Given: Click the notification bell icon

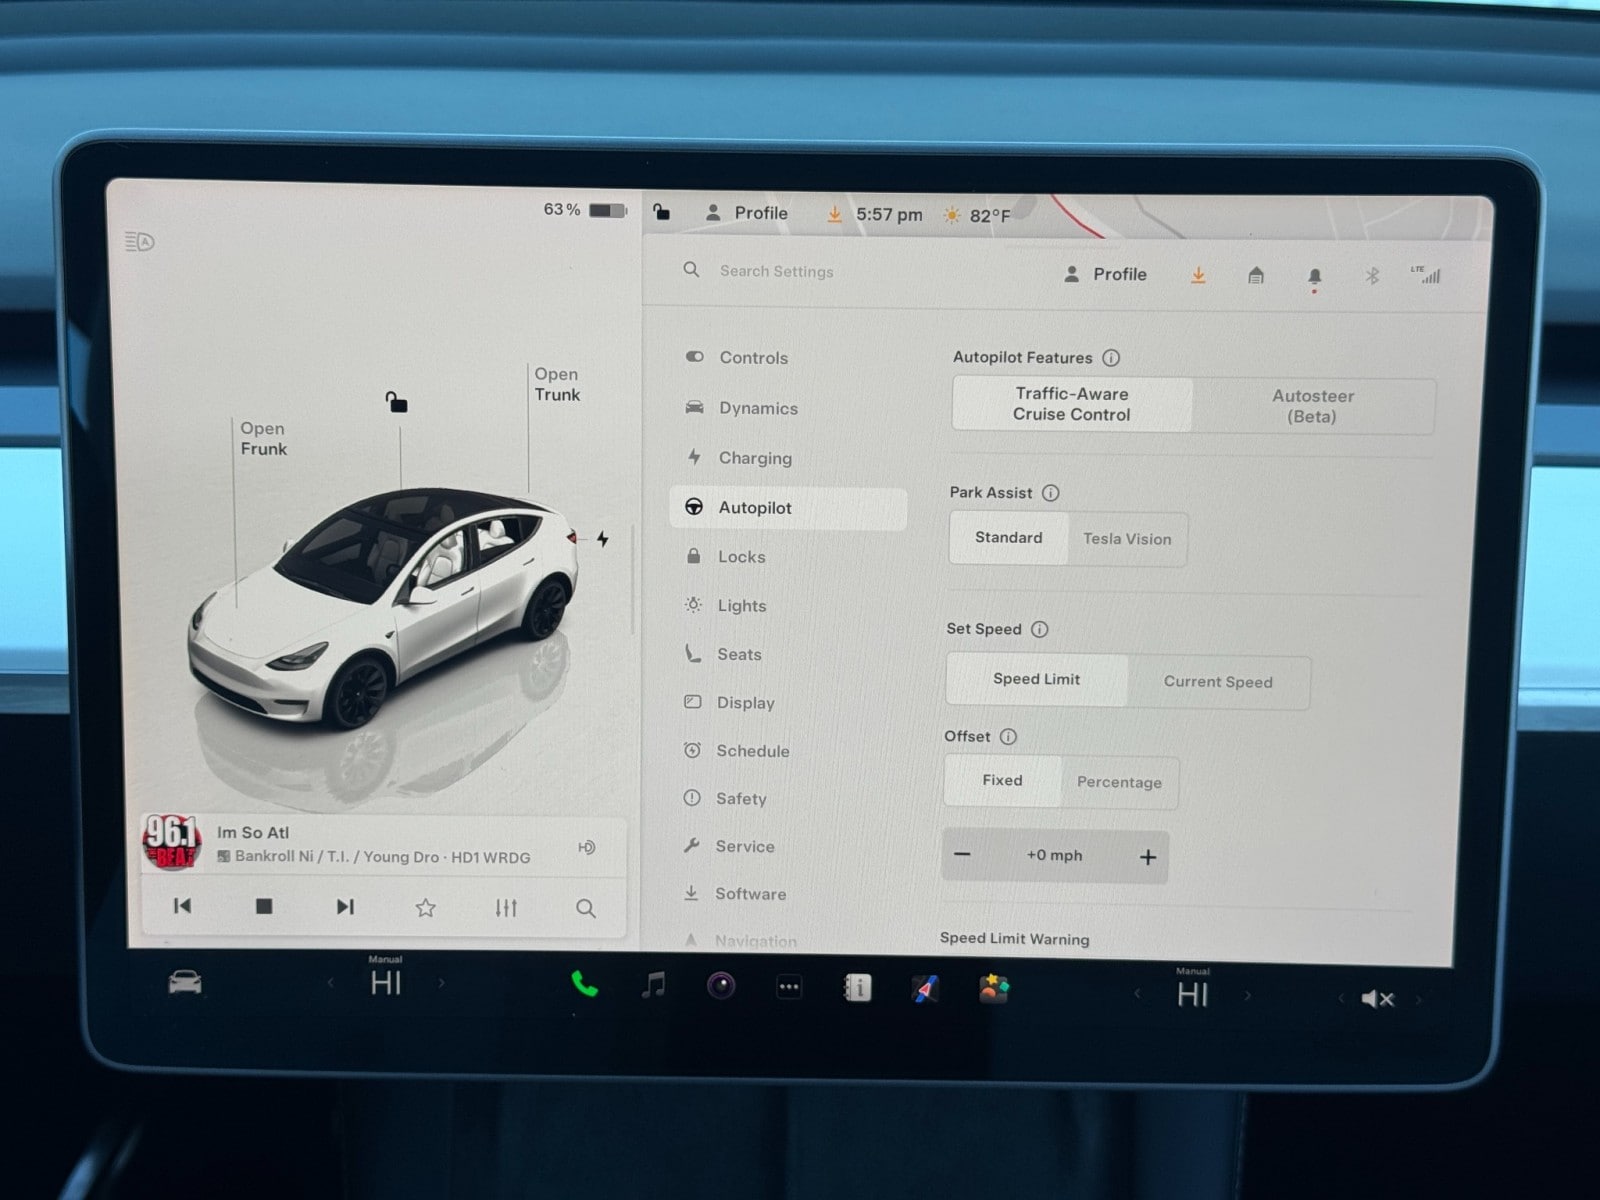Looking at the screenshot, I should click(1314, 276).
